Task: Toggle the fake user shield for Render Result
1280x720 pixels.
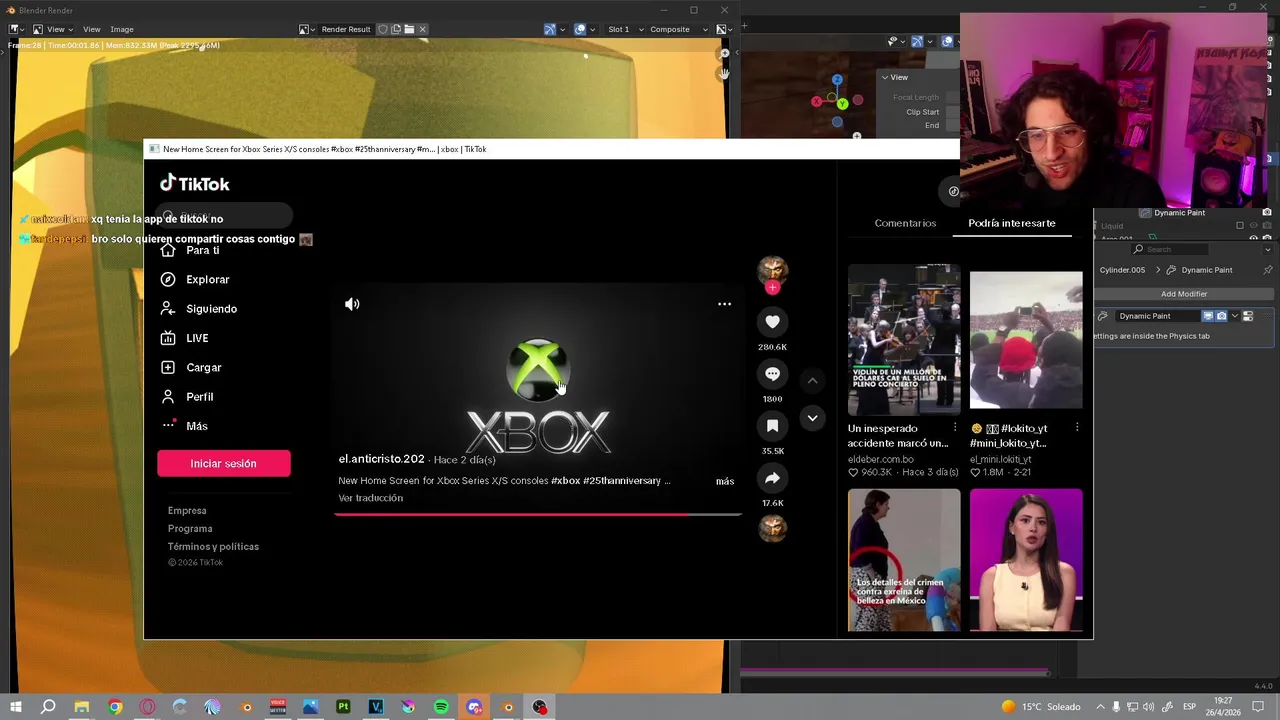Action: [383, 29]
